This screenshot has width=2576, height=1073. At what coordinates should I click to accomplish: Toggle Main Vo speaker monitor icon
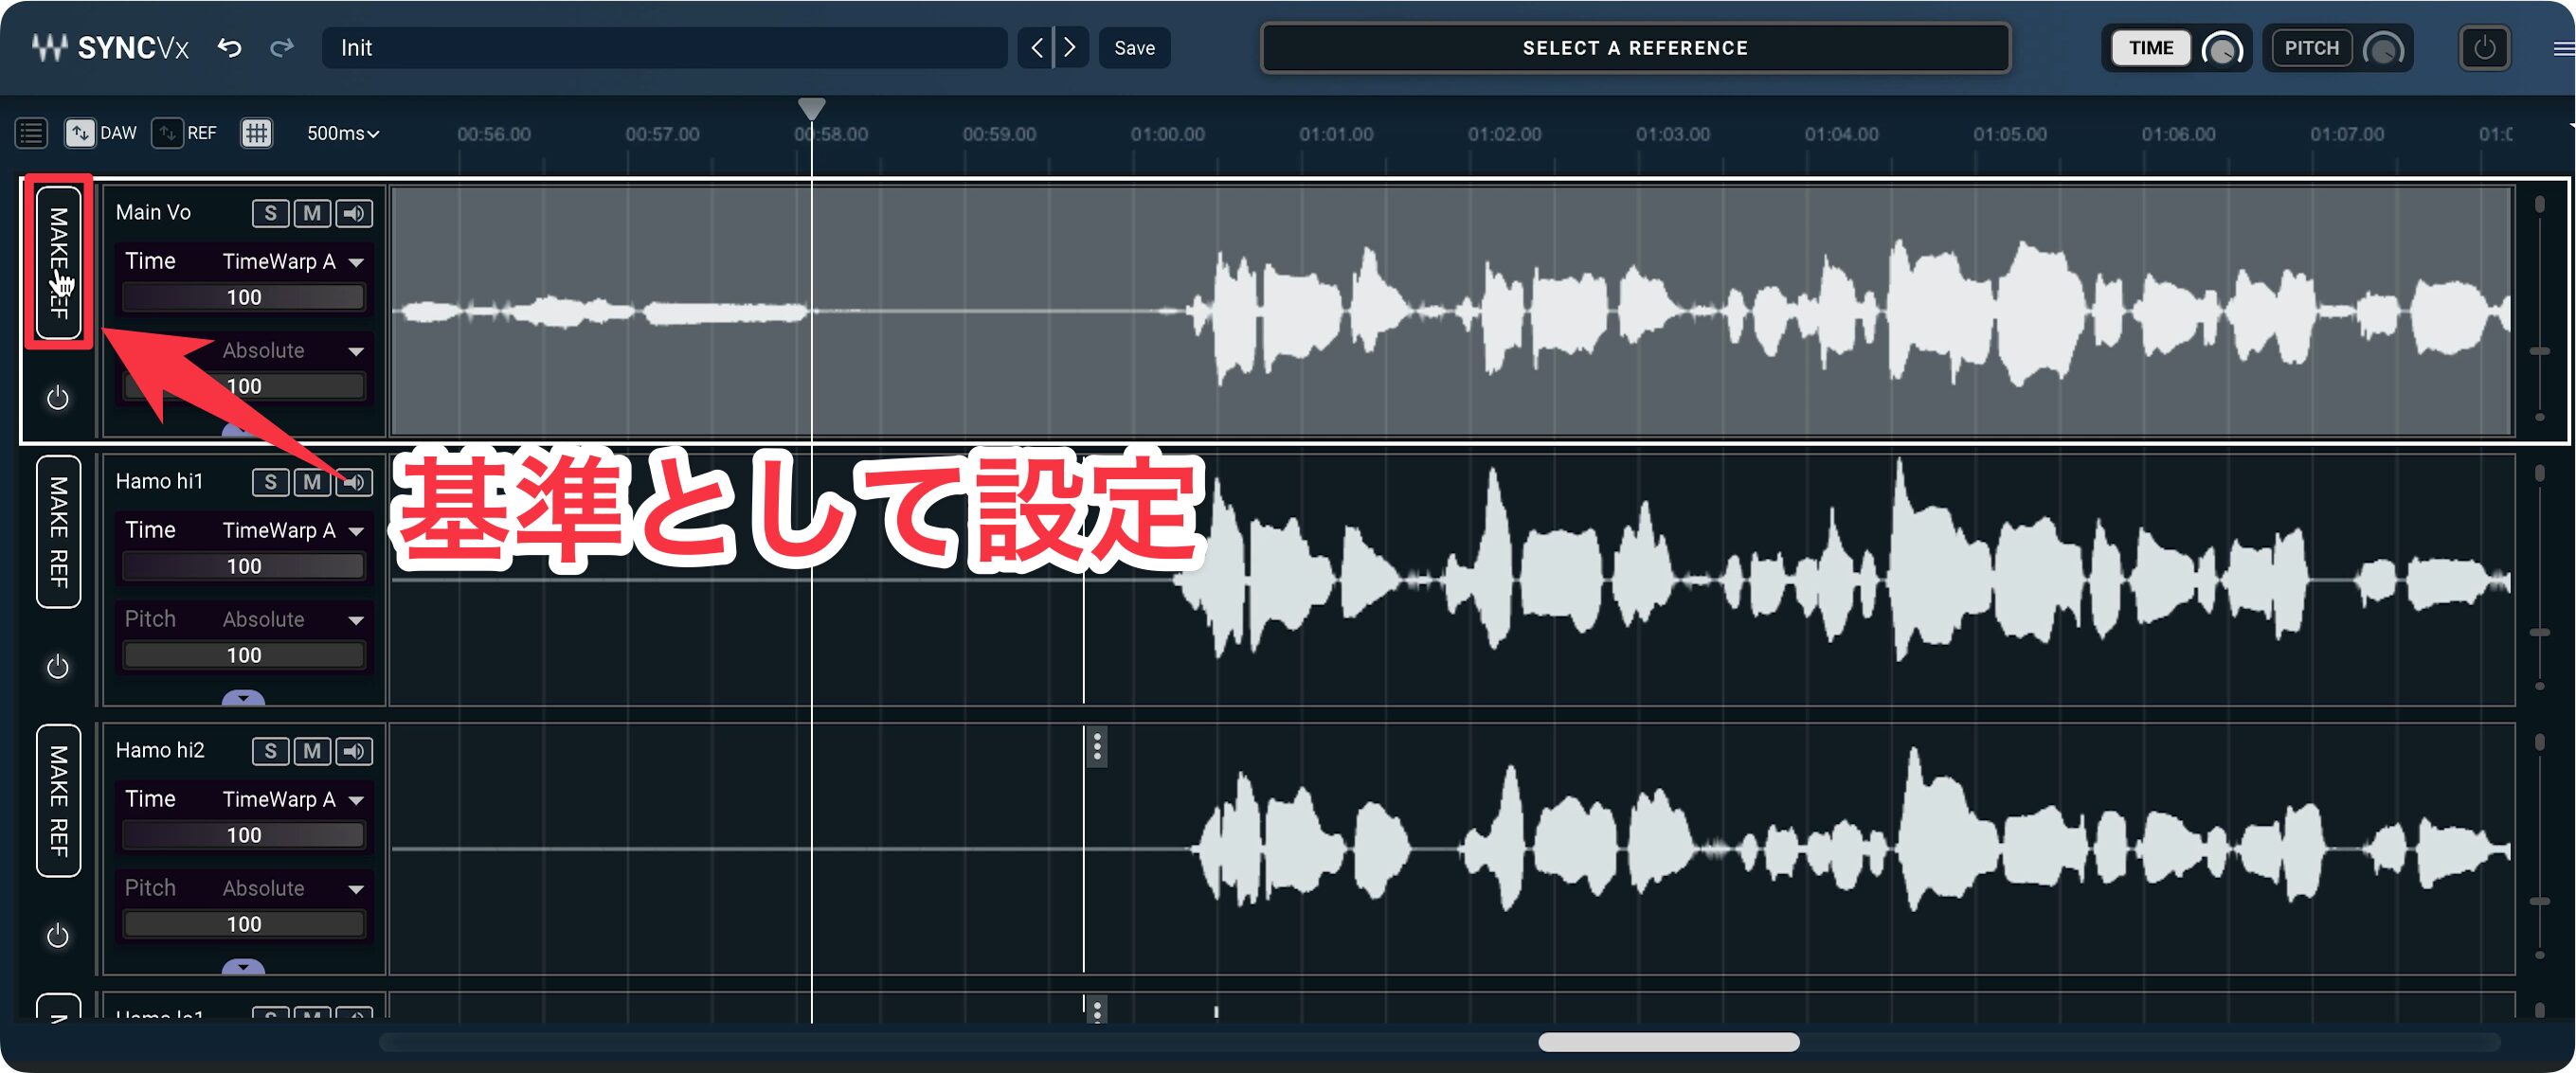[x=354, y=213]
